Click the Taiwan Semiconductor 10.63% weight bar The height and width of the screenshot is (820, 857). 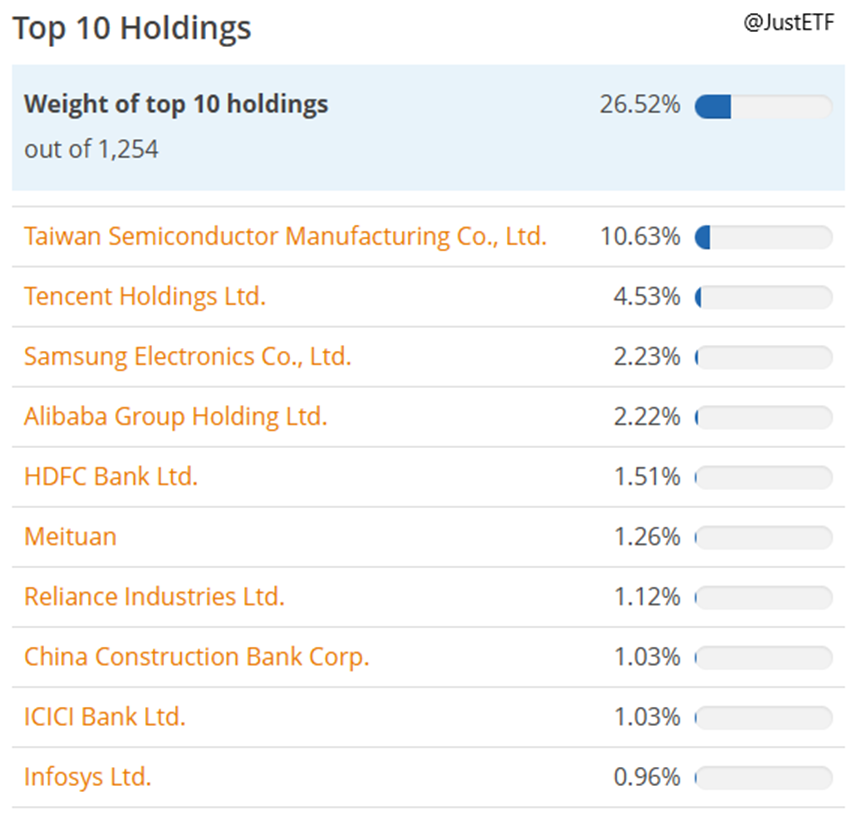click(x=763, y=238)
